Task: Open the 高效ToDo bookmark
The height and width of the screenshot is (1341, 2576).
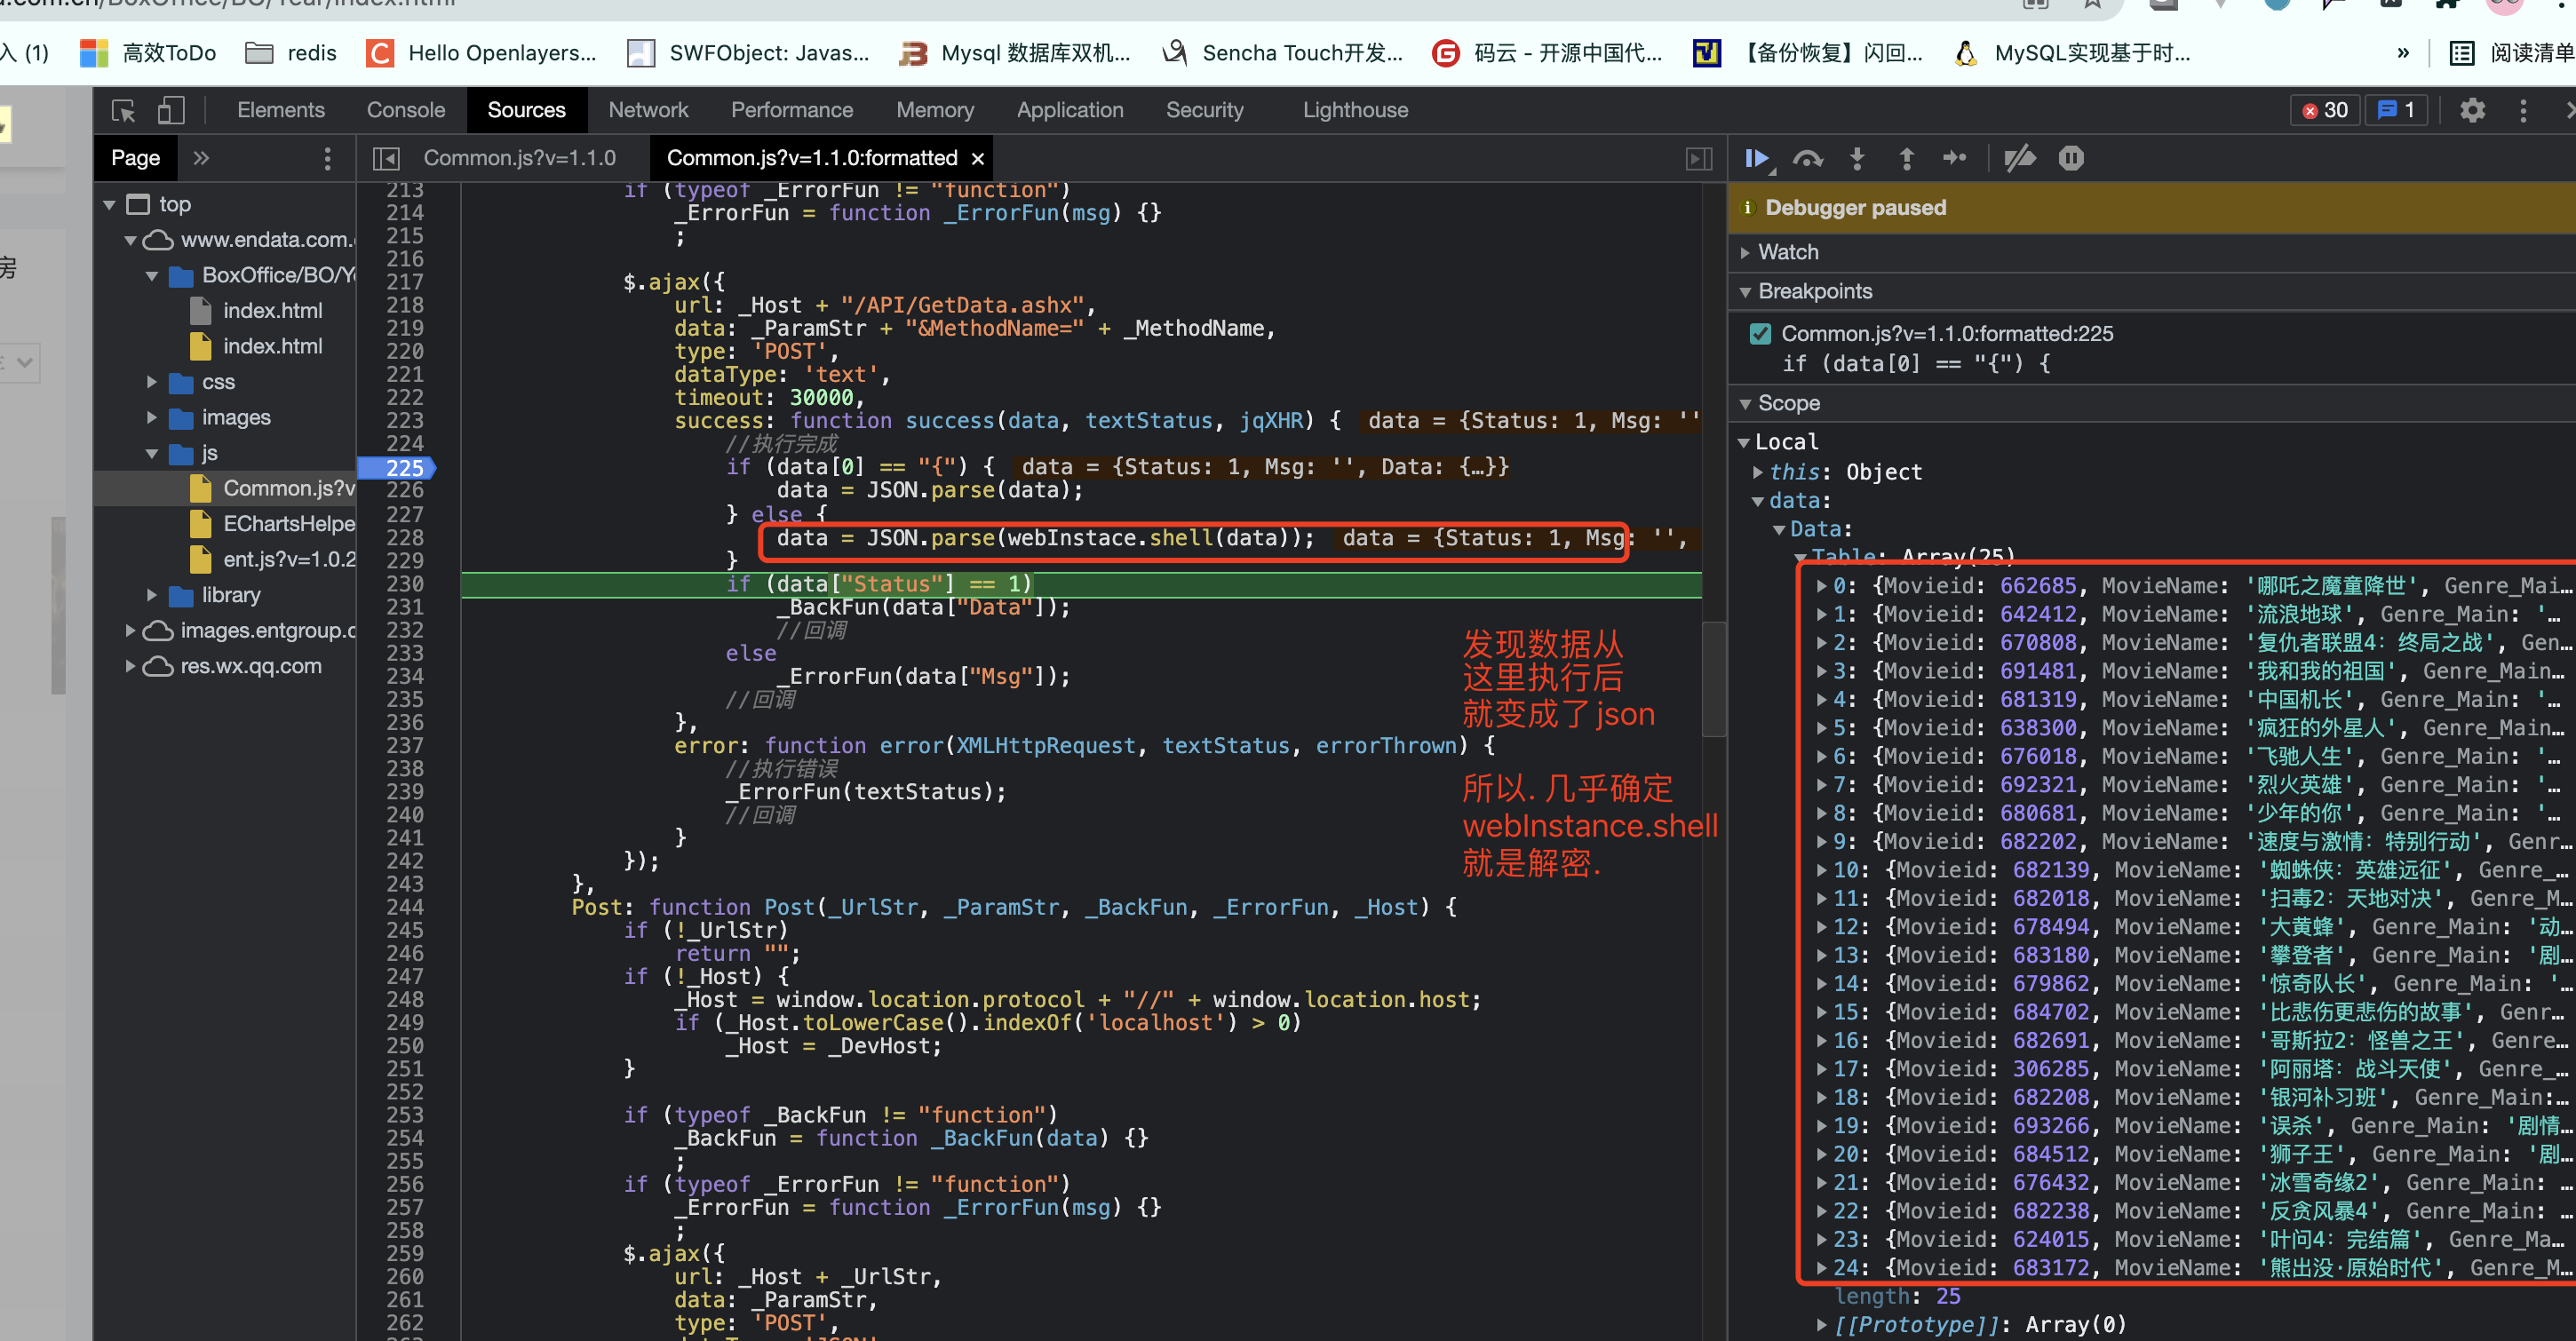Action: (148, 53)
